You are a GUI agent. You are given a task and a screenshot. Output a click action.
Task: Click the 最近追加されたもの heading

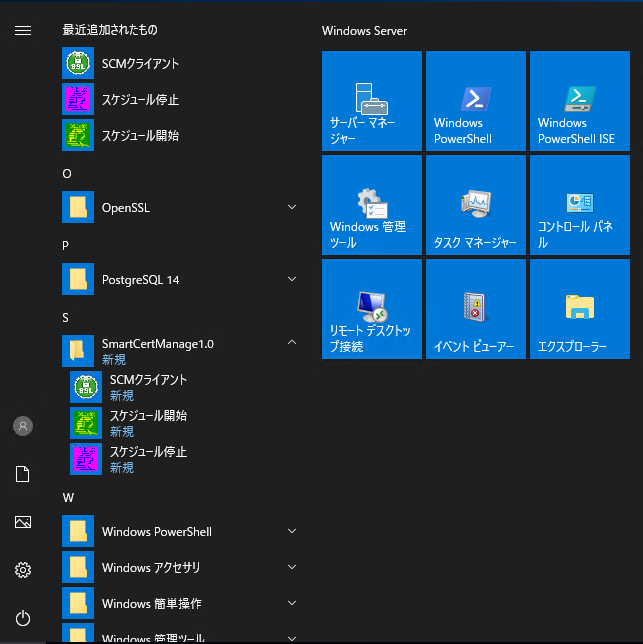click(x=110, y=30)
